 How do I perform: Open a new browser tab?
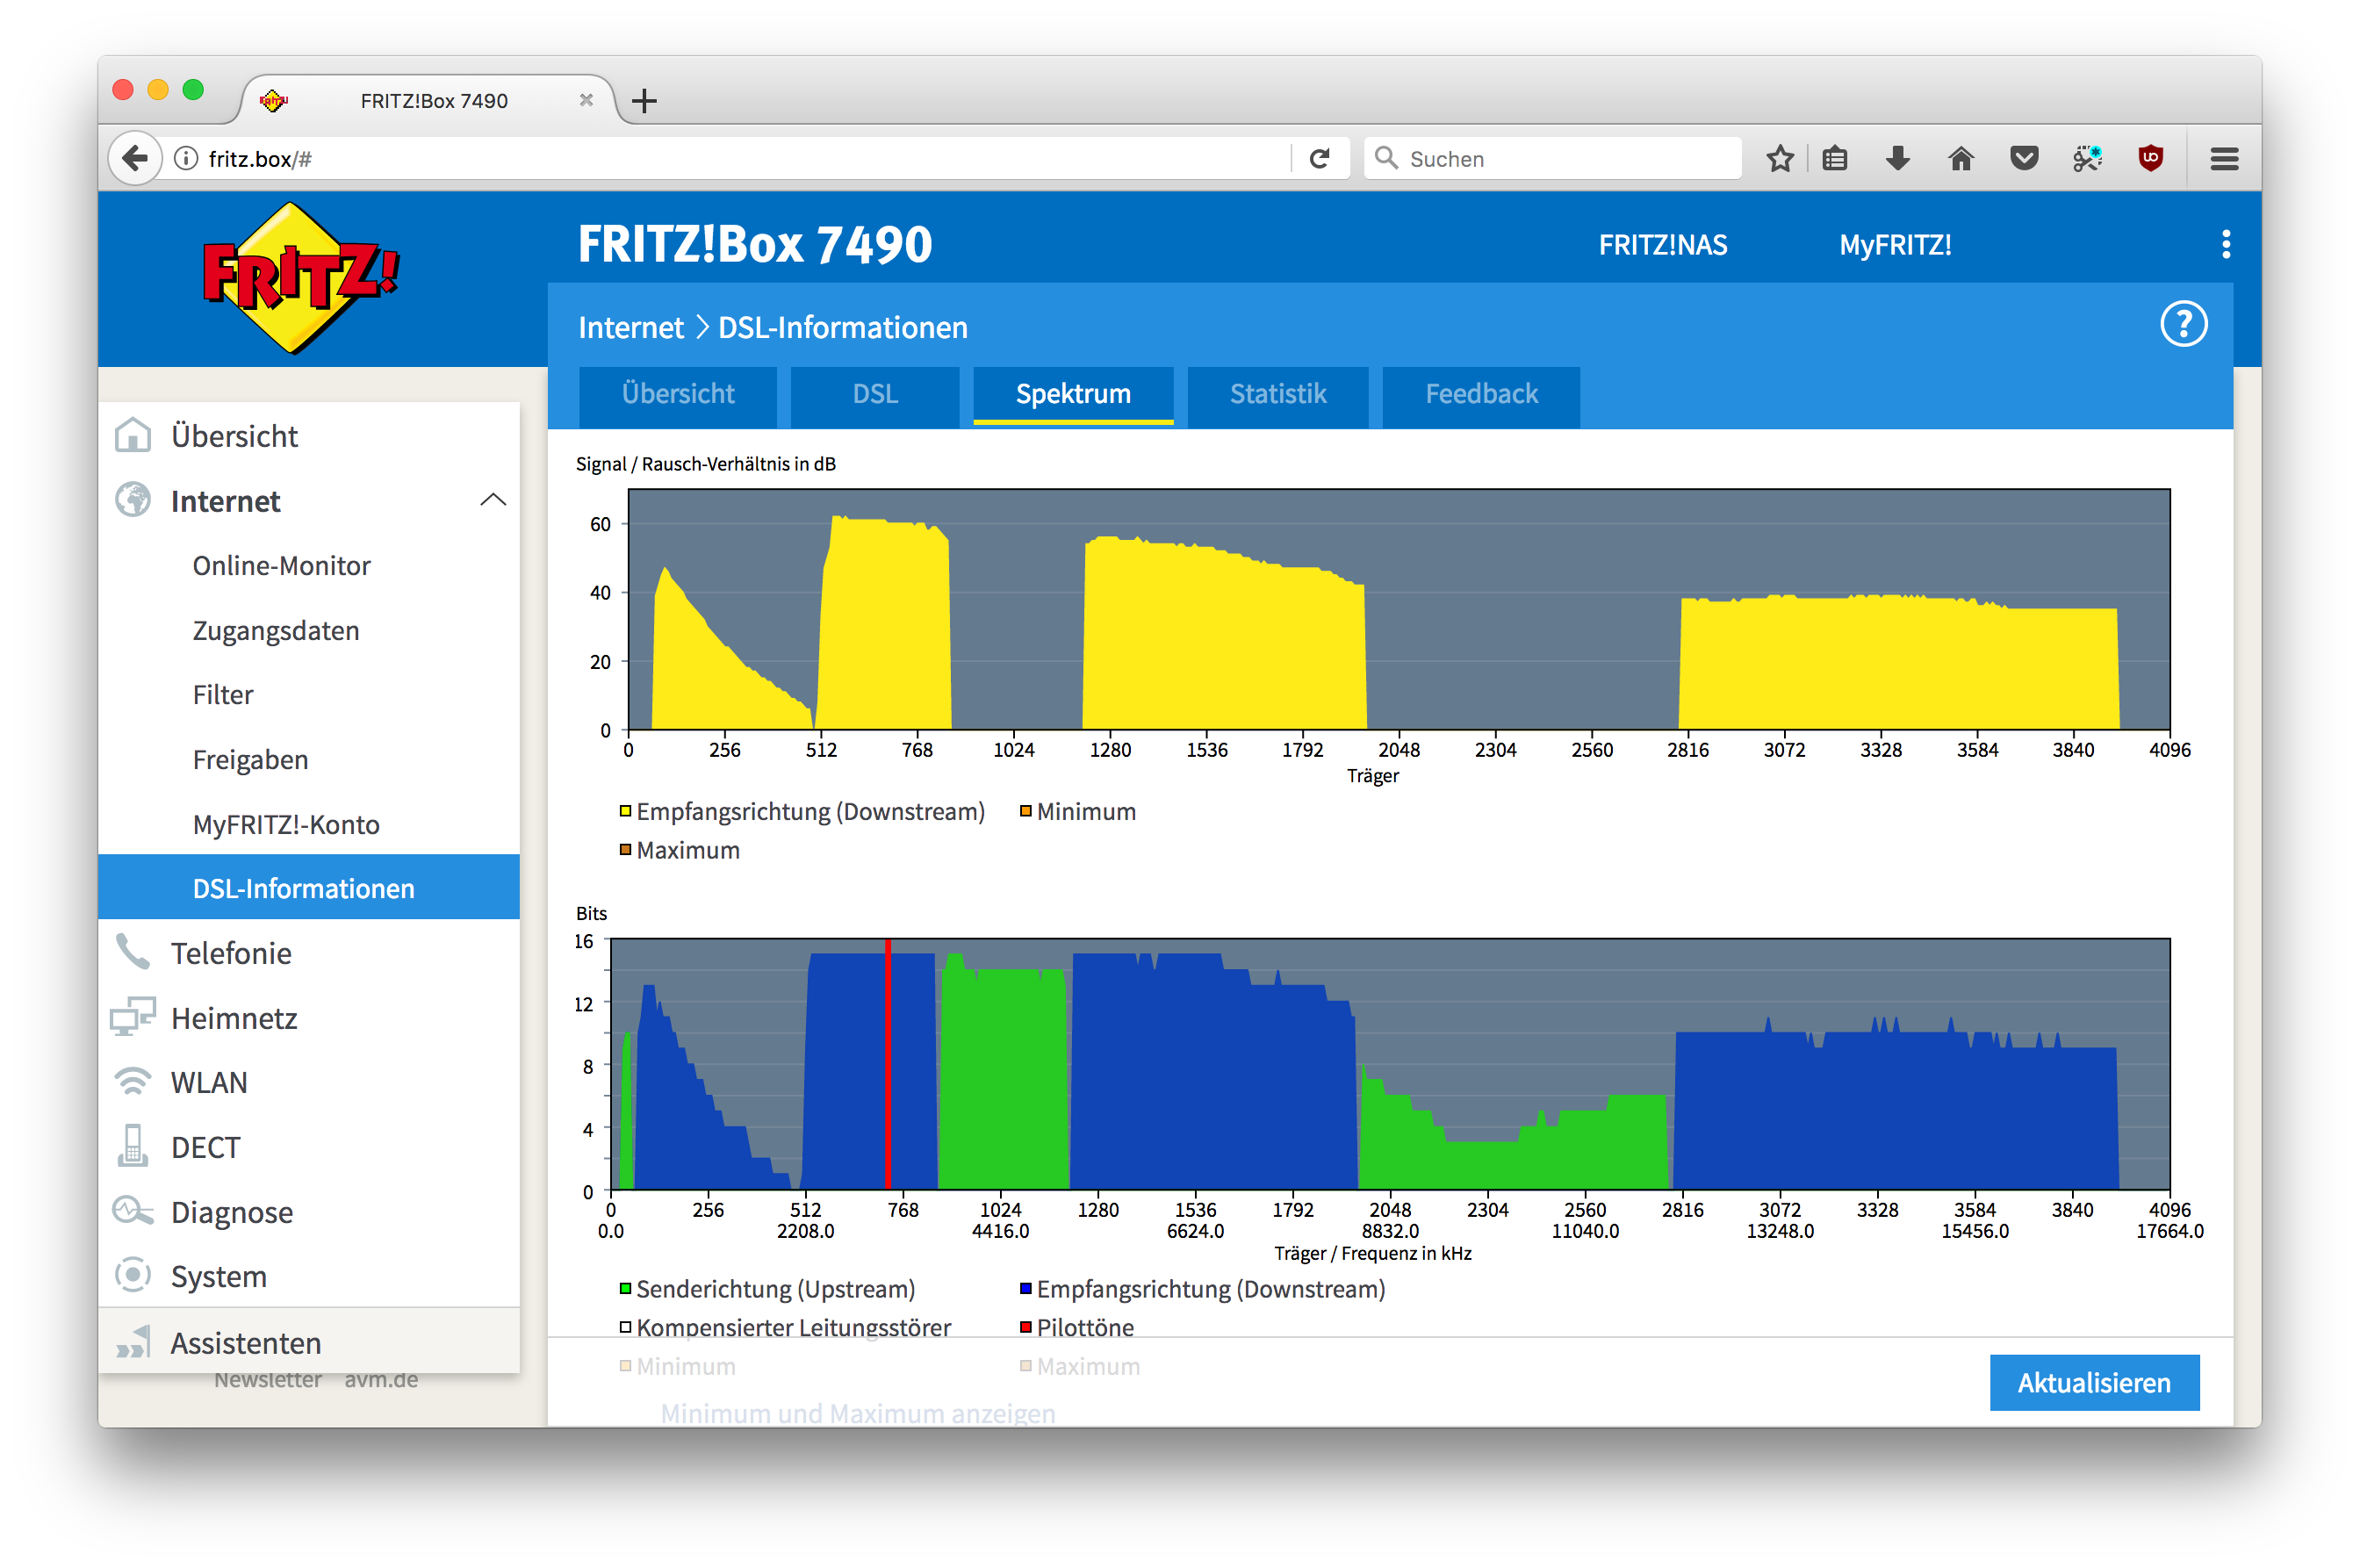point(645,101)
